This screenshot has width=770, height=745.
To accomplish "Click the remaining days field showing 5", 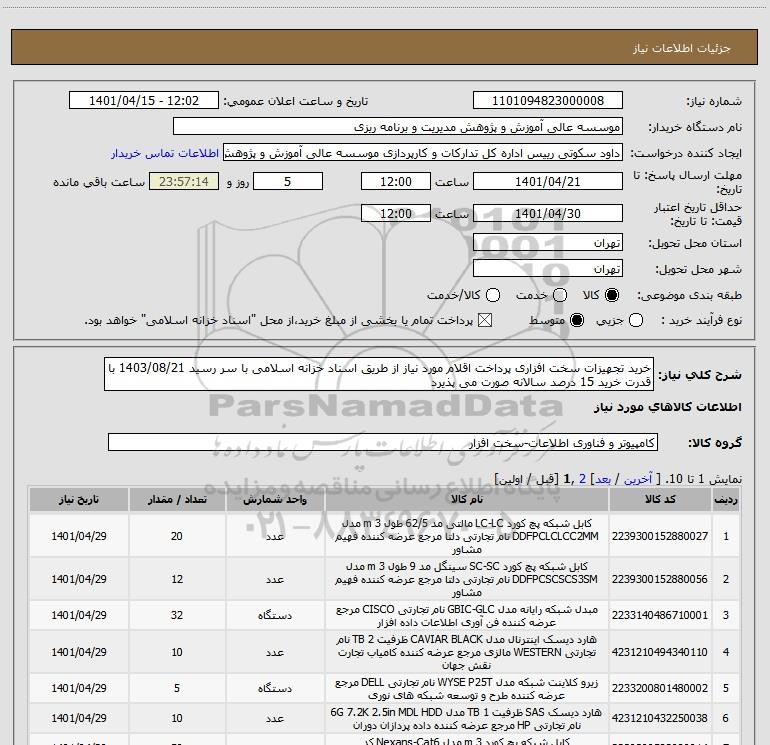I will [288, 182].
